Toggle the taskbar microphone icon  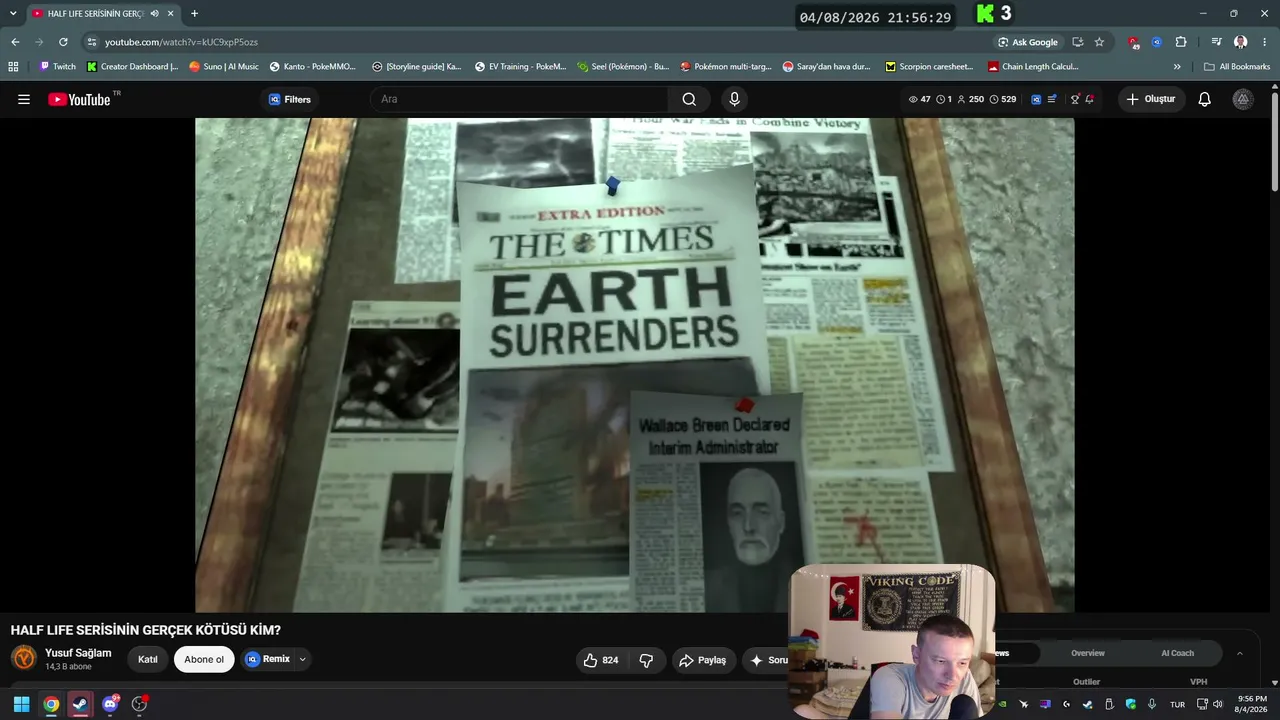(x=1152, y=704)
